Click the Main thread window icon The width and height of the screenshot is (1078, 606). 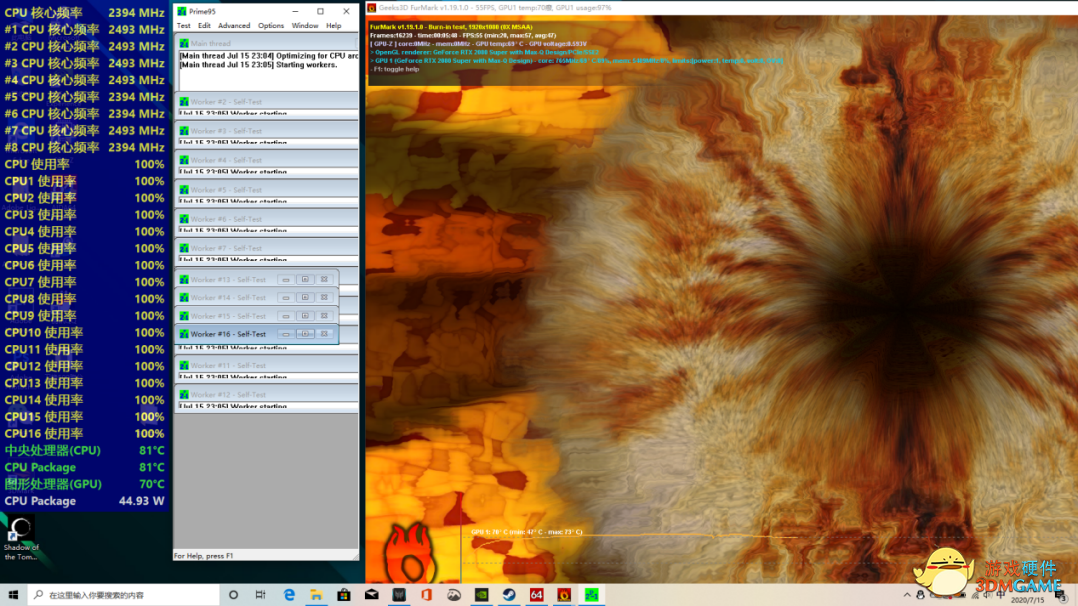[184, 43]
